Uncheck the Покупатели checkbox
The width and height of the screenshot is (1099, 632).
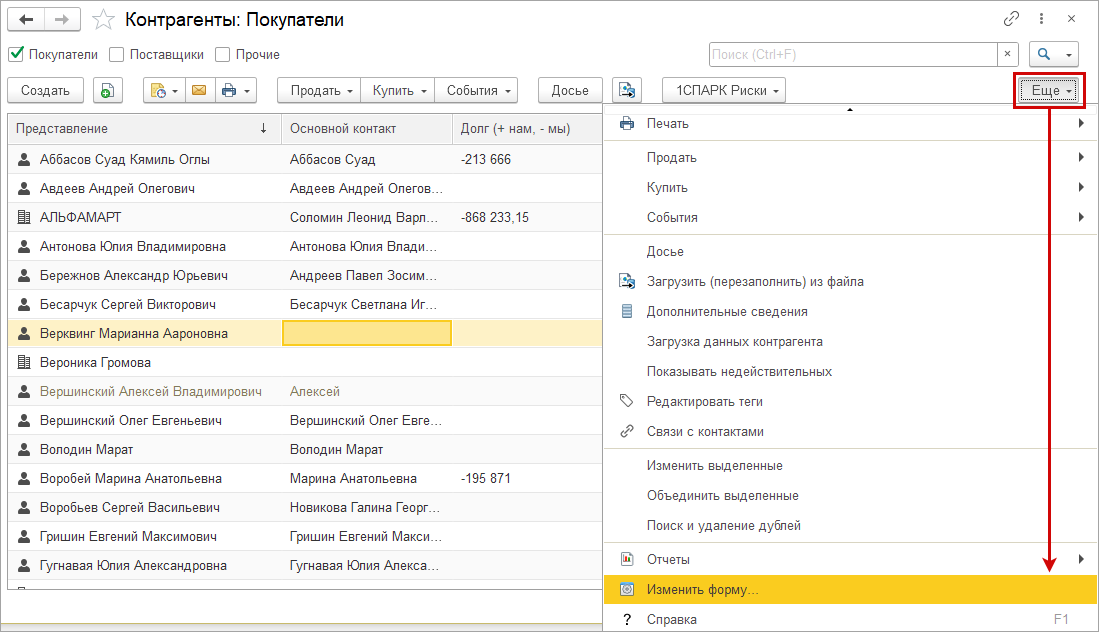[x=16, y=55]
